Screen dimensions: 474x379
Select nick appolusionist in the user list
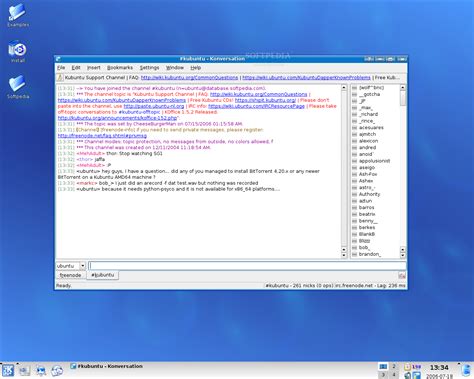pos(374,161)
